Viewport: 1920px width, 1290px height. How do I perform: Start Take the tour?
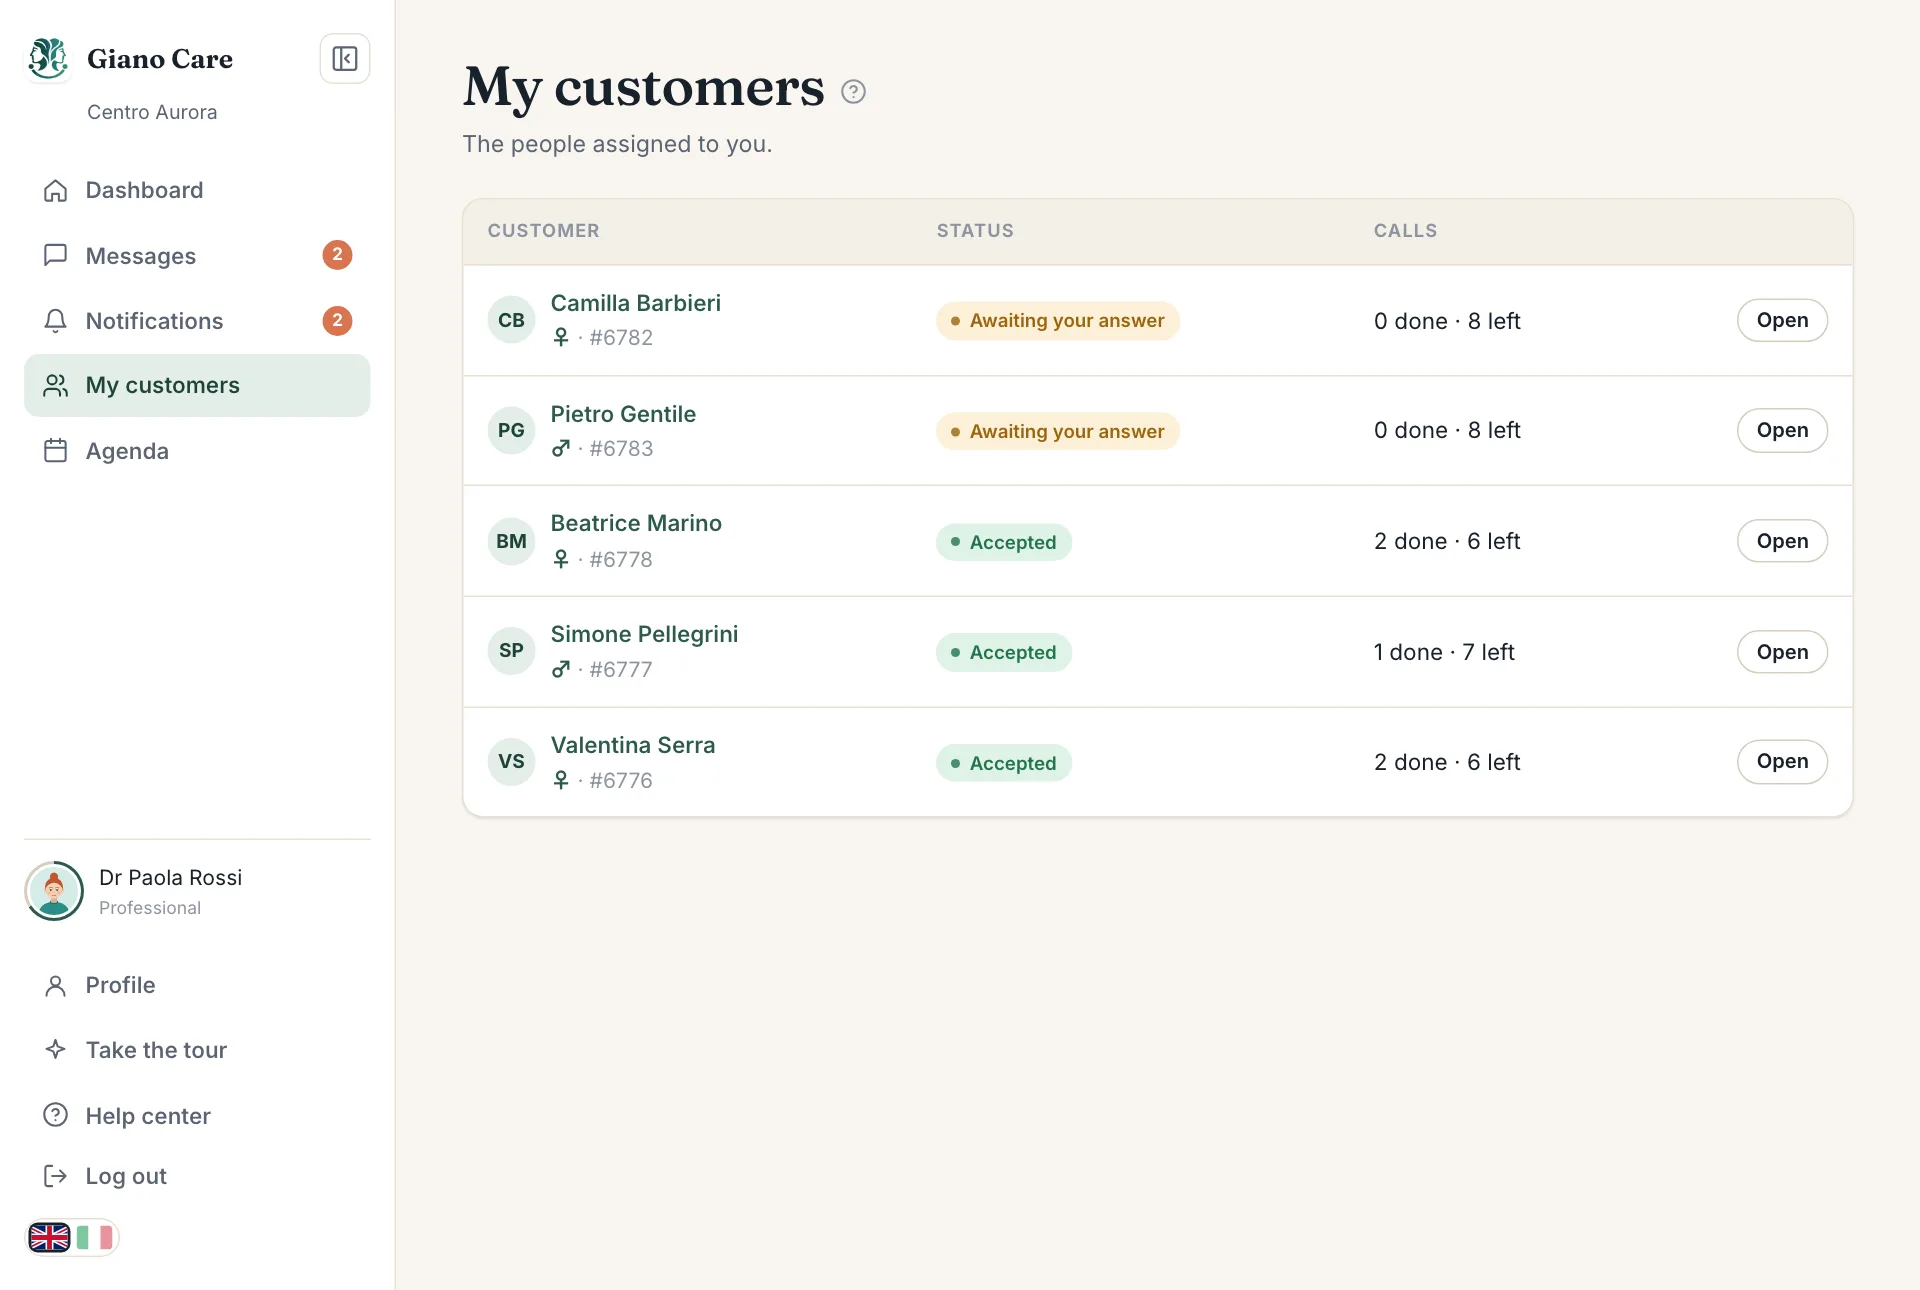197,1050
